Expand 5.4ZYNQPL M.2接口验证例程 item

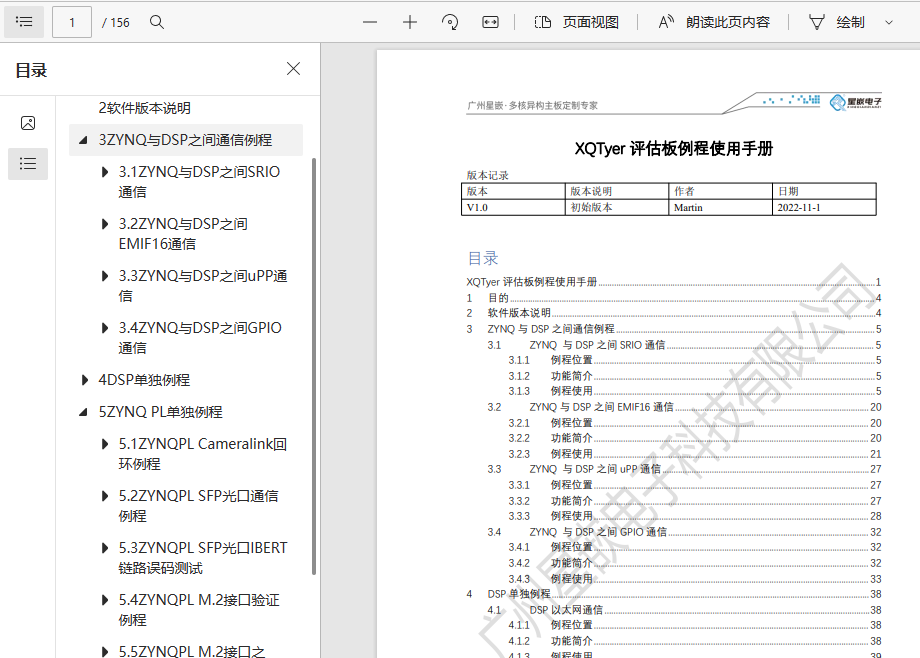tap(104, 600)
